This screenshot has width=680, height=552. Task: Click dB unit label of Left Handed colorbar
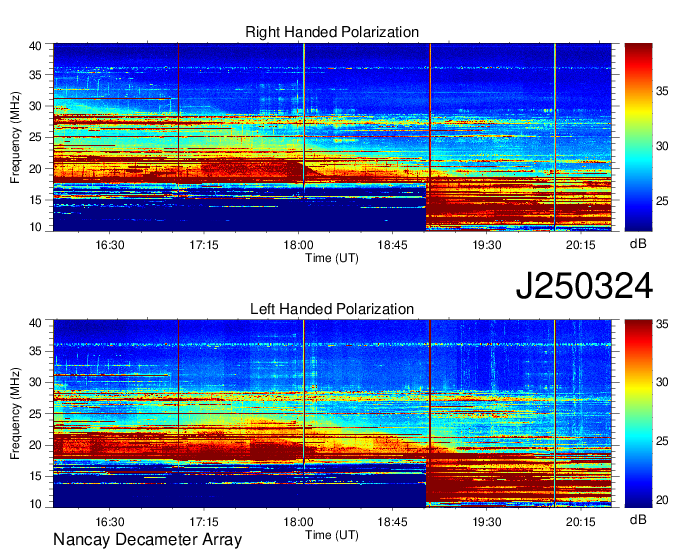[638, 519]
